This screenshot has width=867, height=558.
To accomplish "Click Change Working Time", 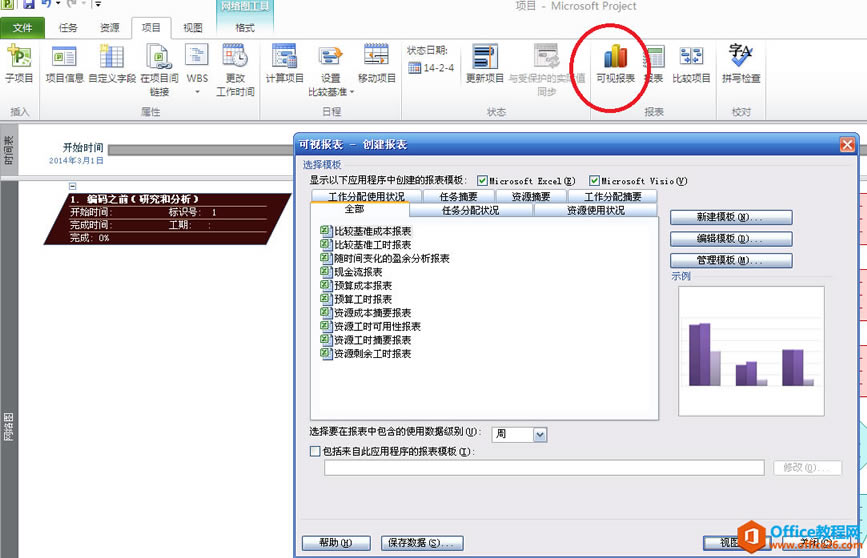I will (x=235, y=70).
